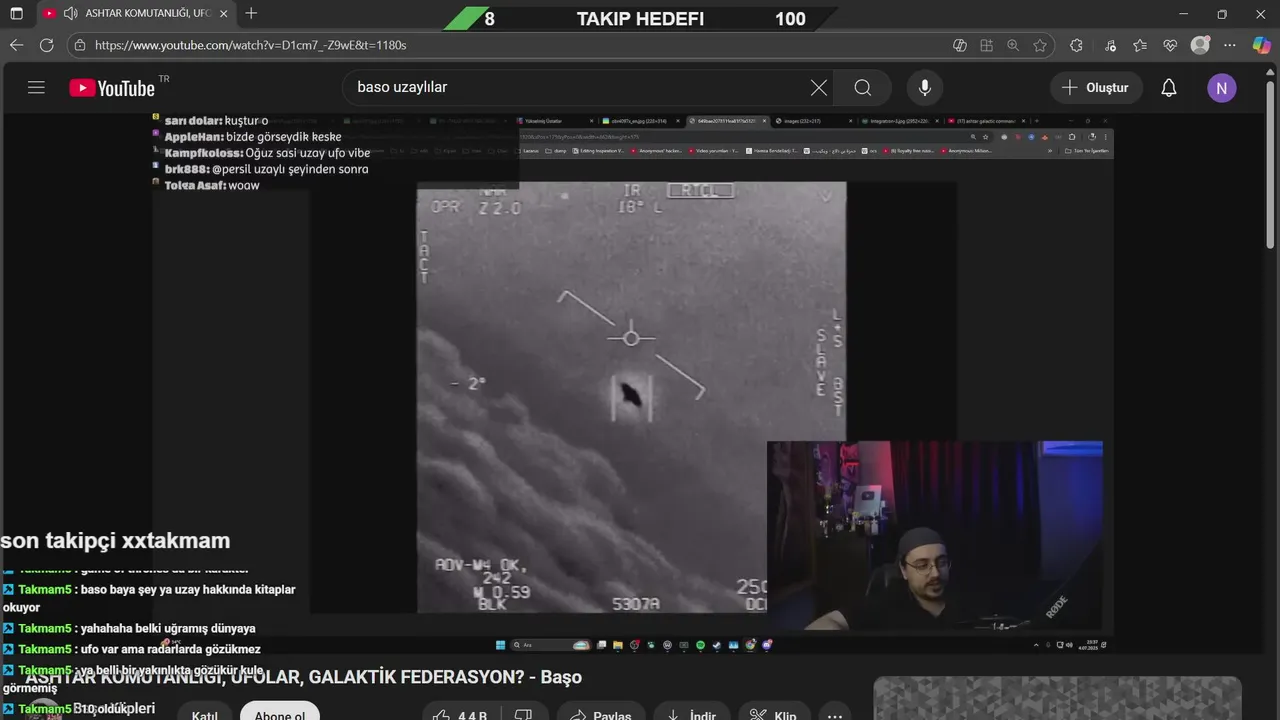Open the Favorites list icon
1280x720 pixels.
point(1140,45)
